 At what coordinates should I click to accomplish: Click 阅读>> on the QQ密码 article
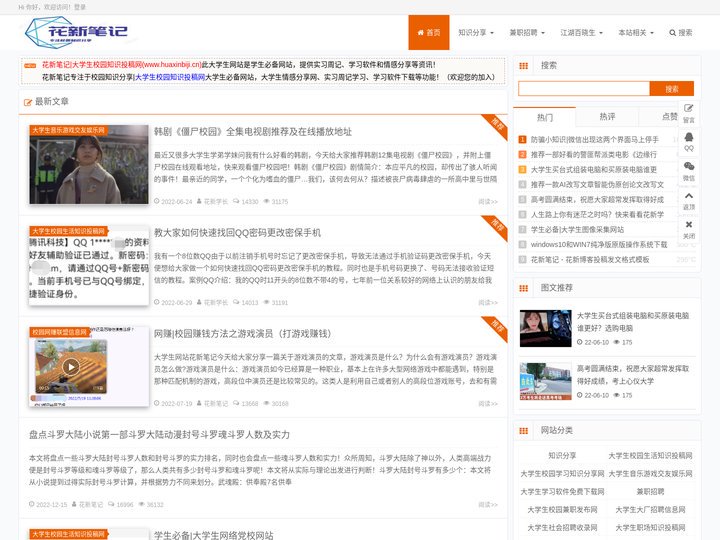click(x=488, y=303)
